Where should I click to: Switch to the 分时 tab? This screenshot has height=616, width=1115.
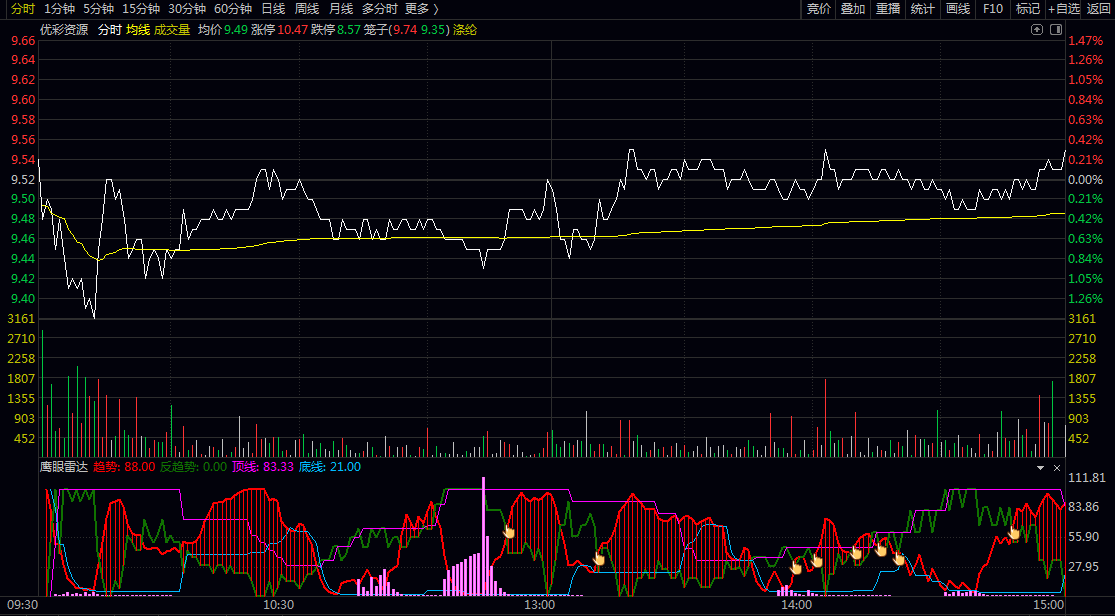[23, 9]
